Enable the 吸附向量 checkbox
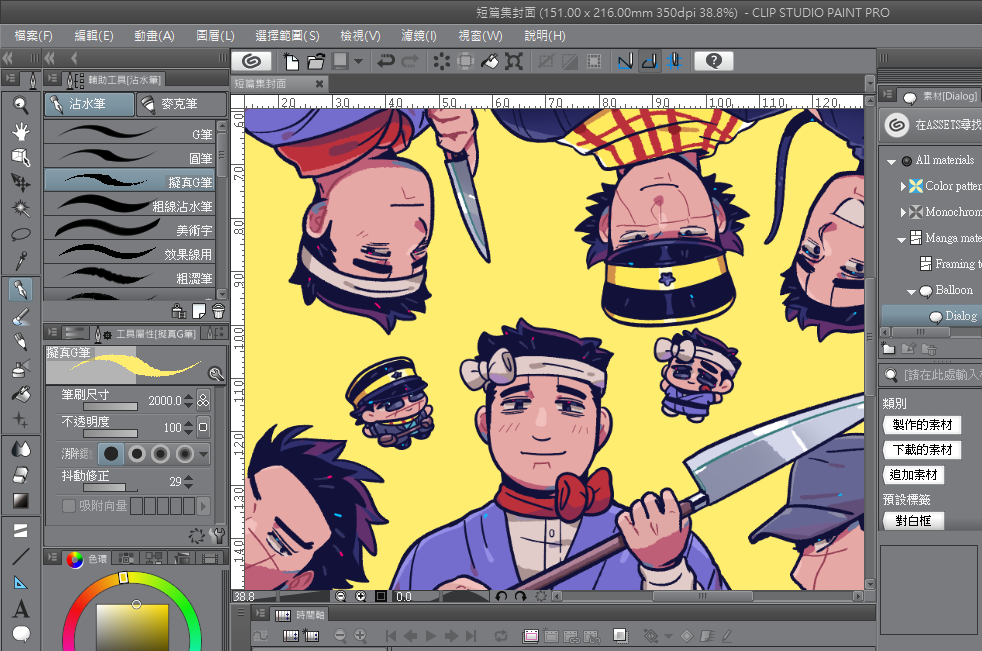Screen dimensions: 982x651 pos(69,506)
